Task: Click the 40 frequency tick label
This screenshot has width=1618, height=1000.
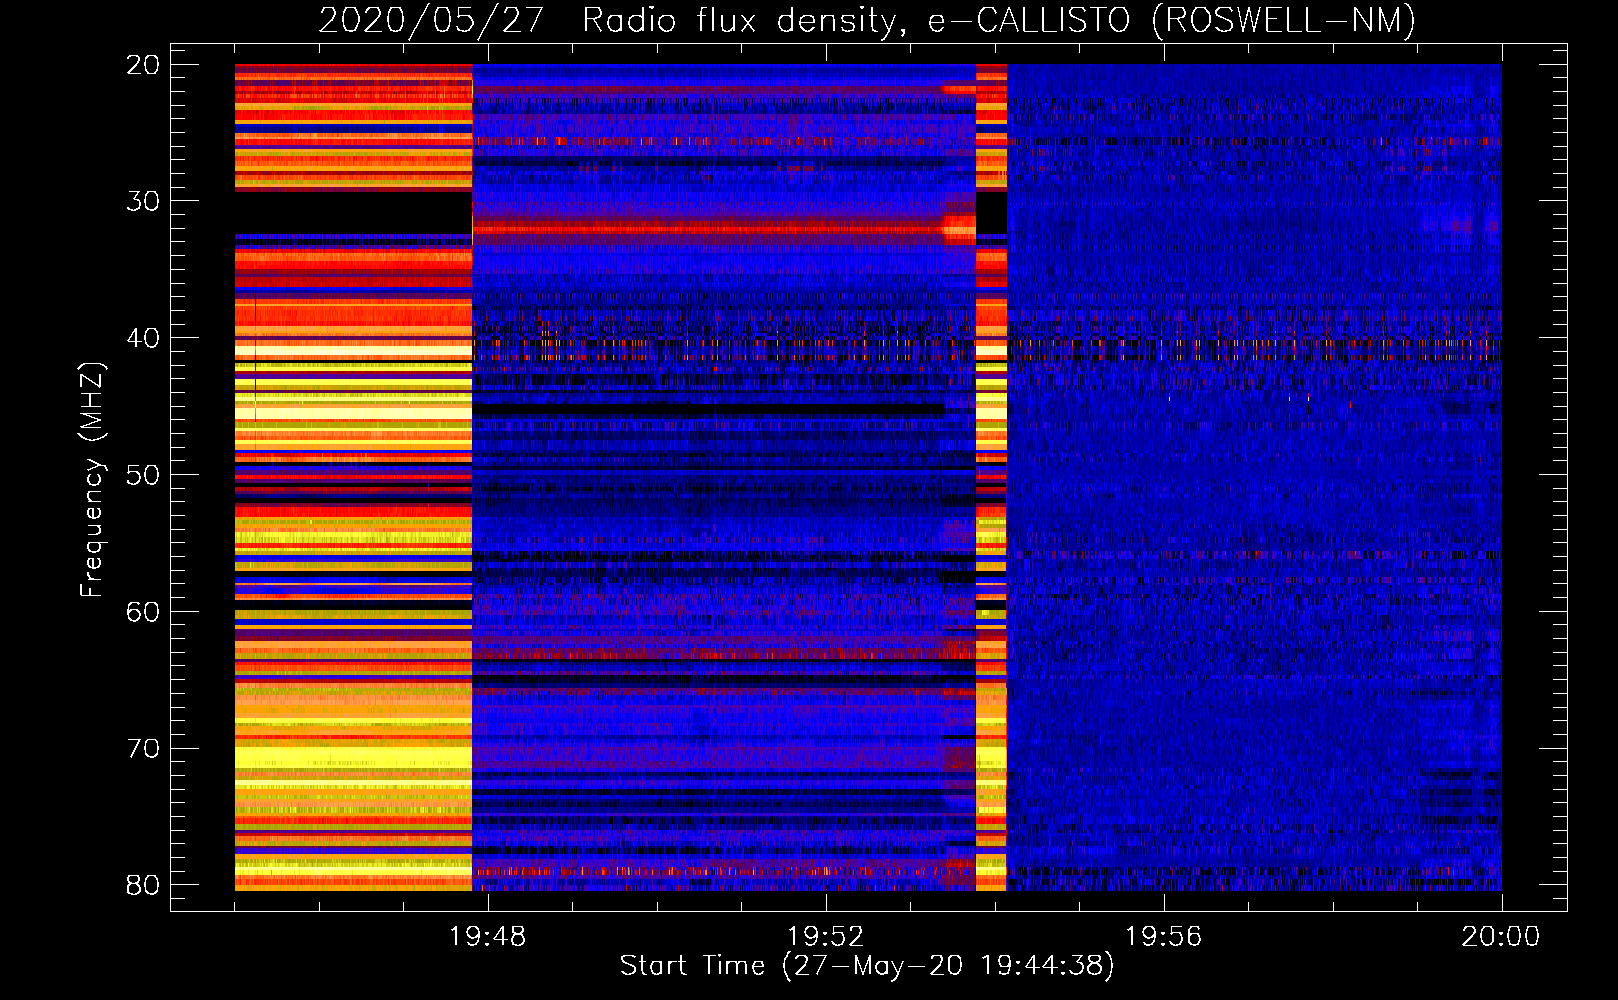Action: click(x=144, y=338)
